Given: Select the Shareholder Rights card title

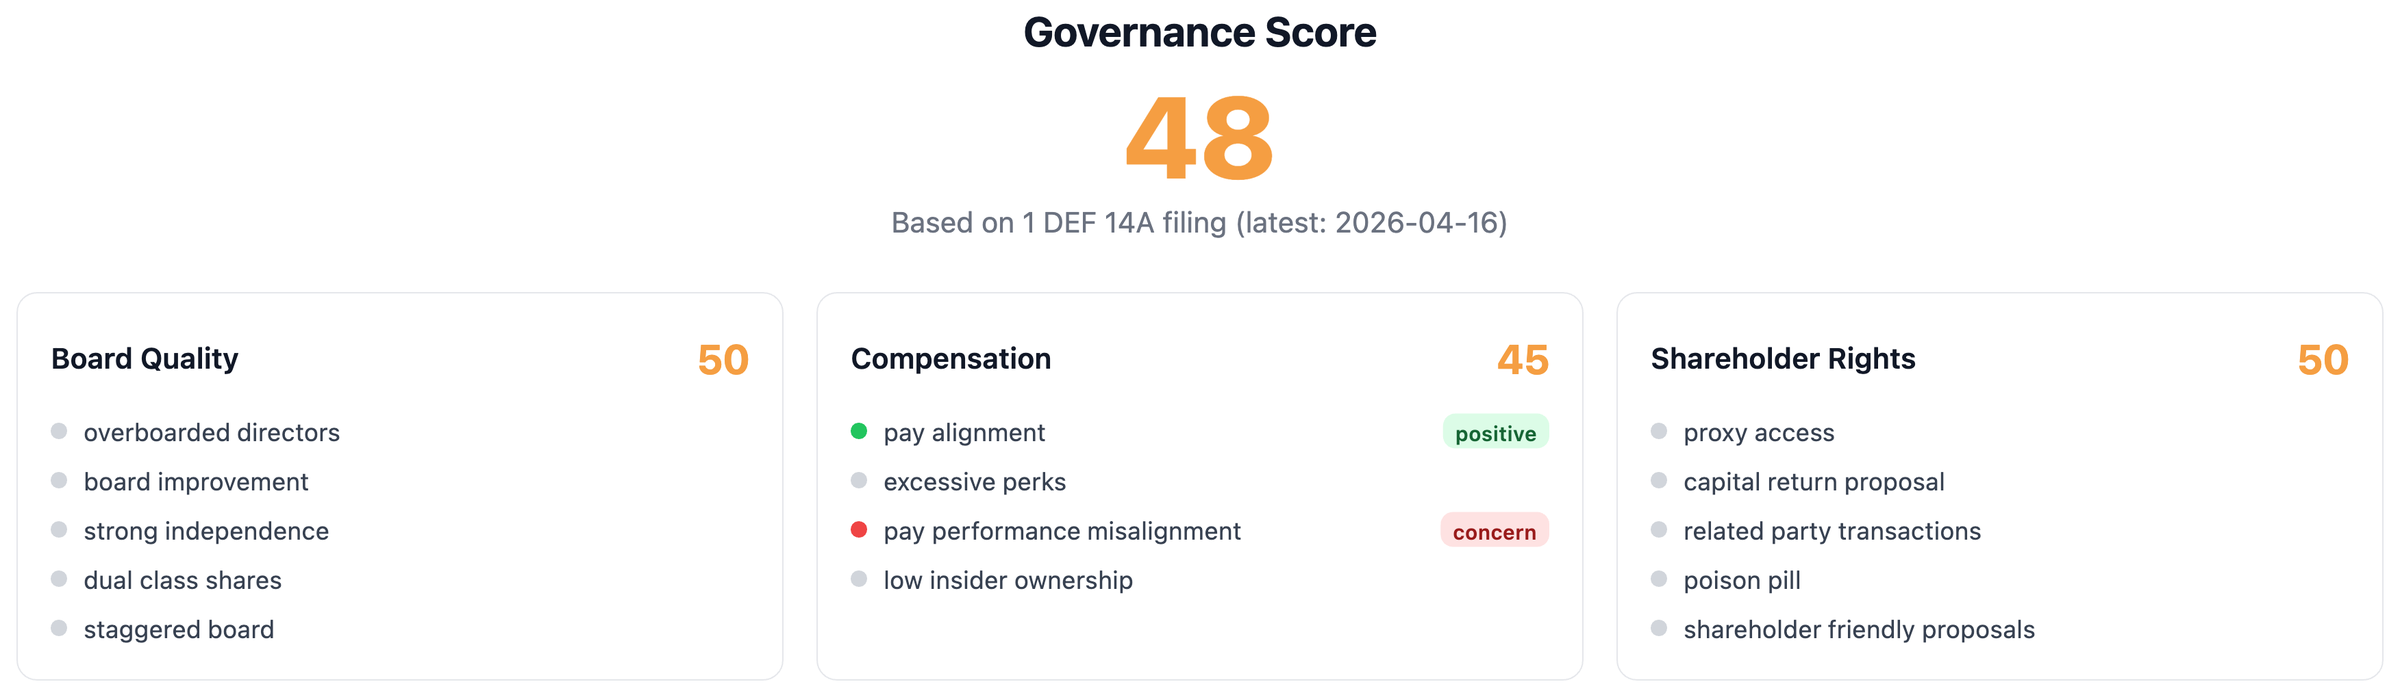Looking at the screenshot, I should pyautogui.click(x=1783, y=358).
